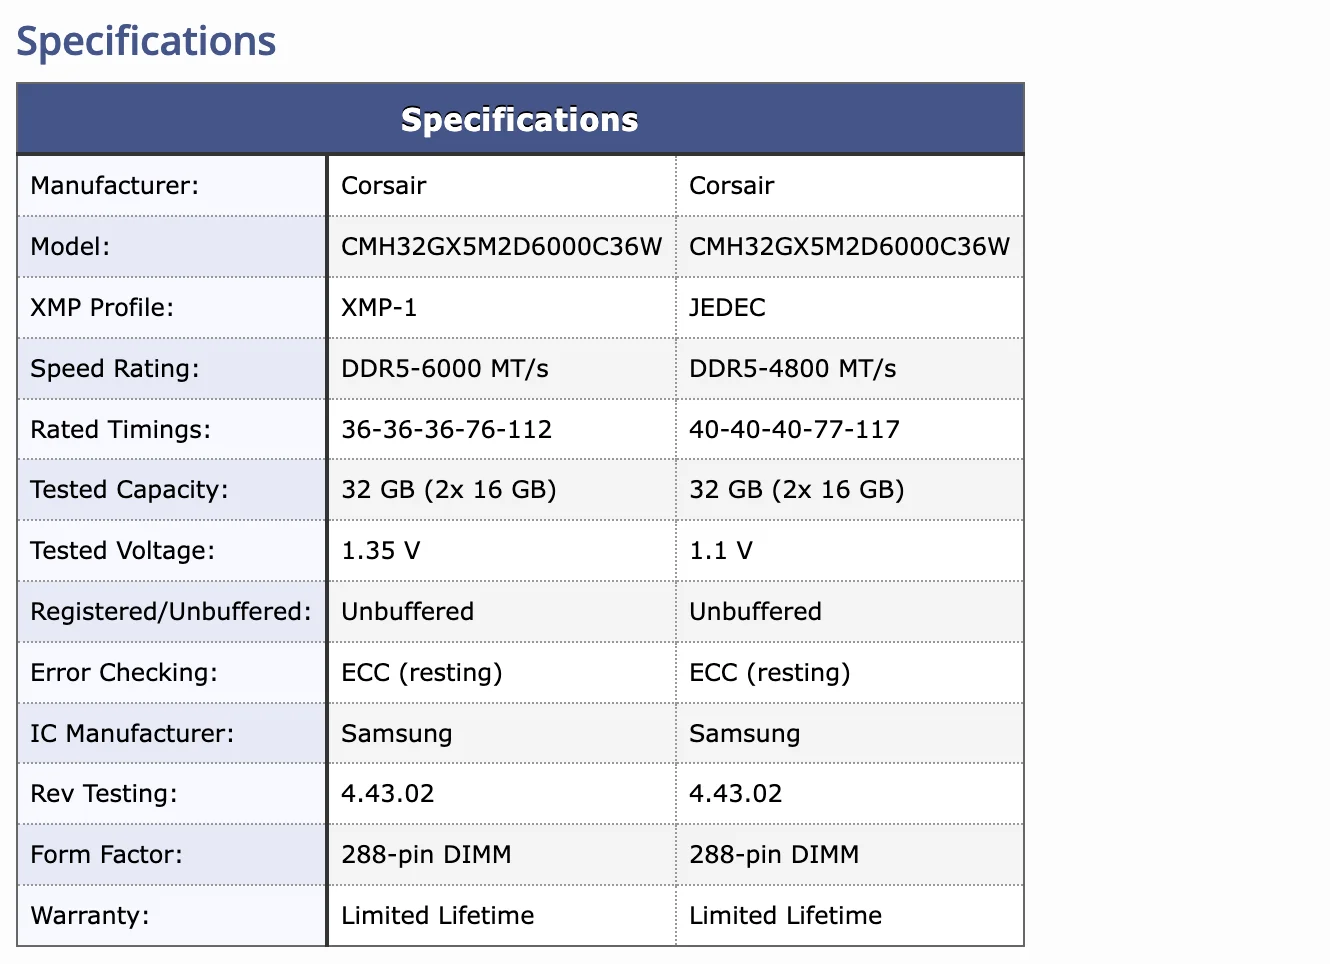Click the XMP-1 profile cell
This screenshot has height=964, width=1330.
[x=502, y=308]
